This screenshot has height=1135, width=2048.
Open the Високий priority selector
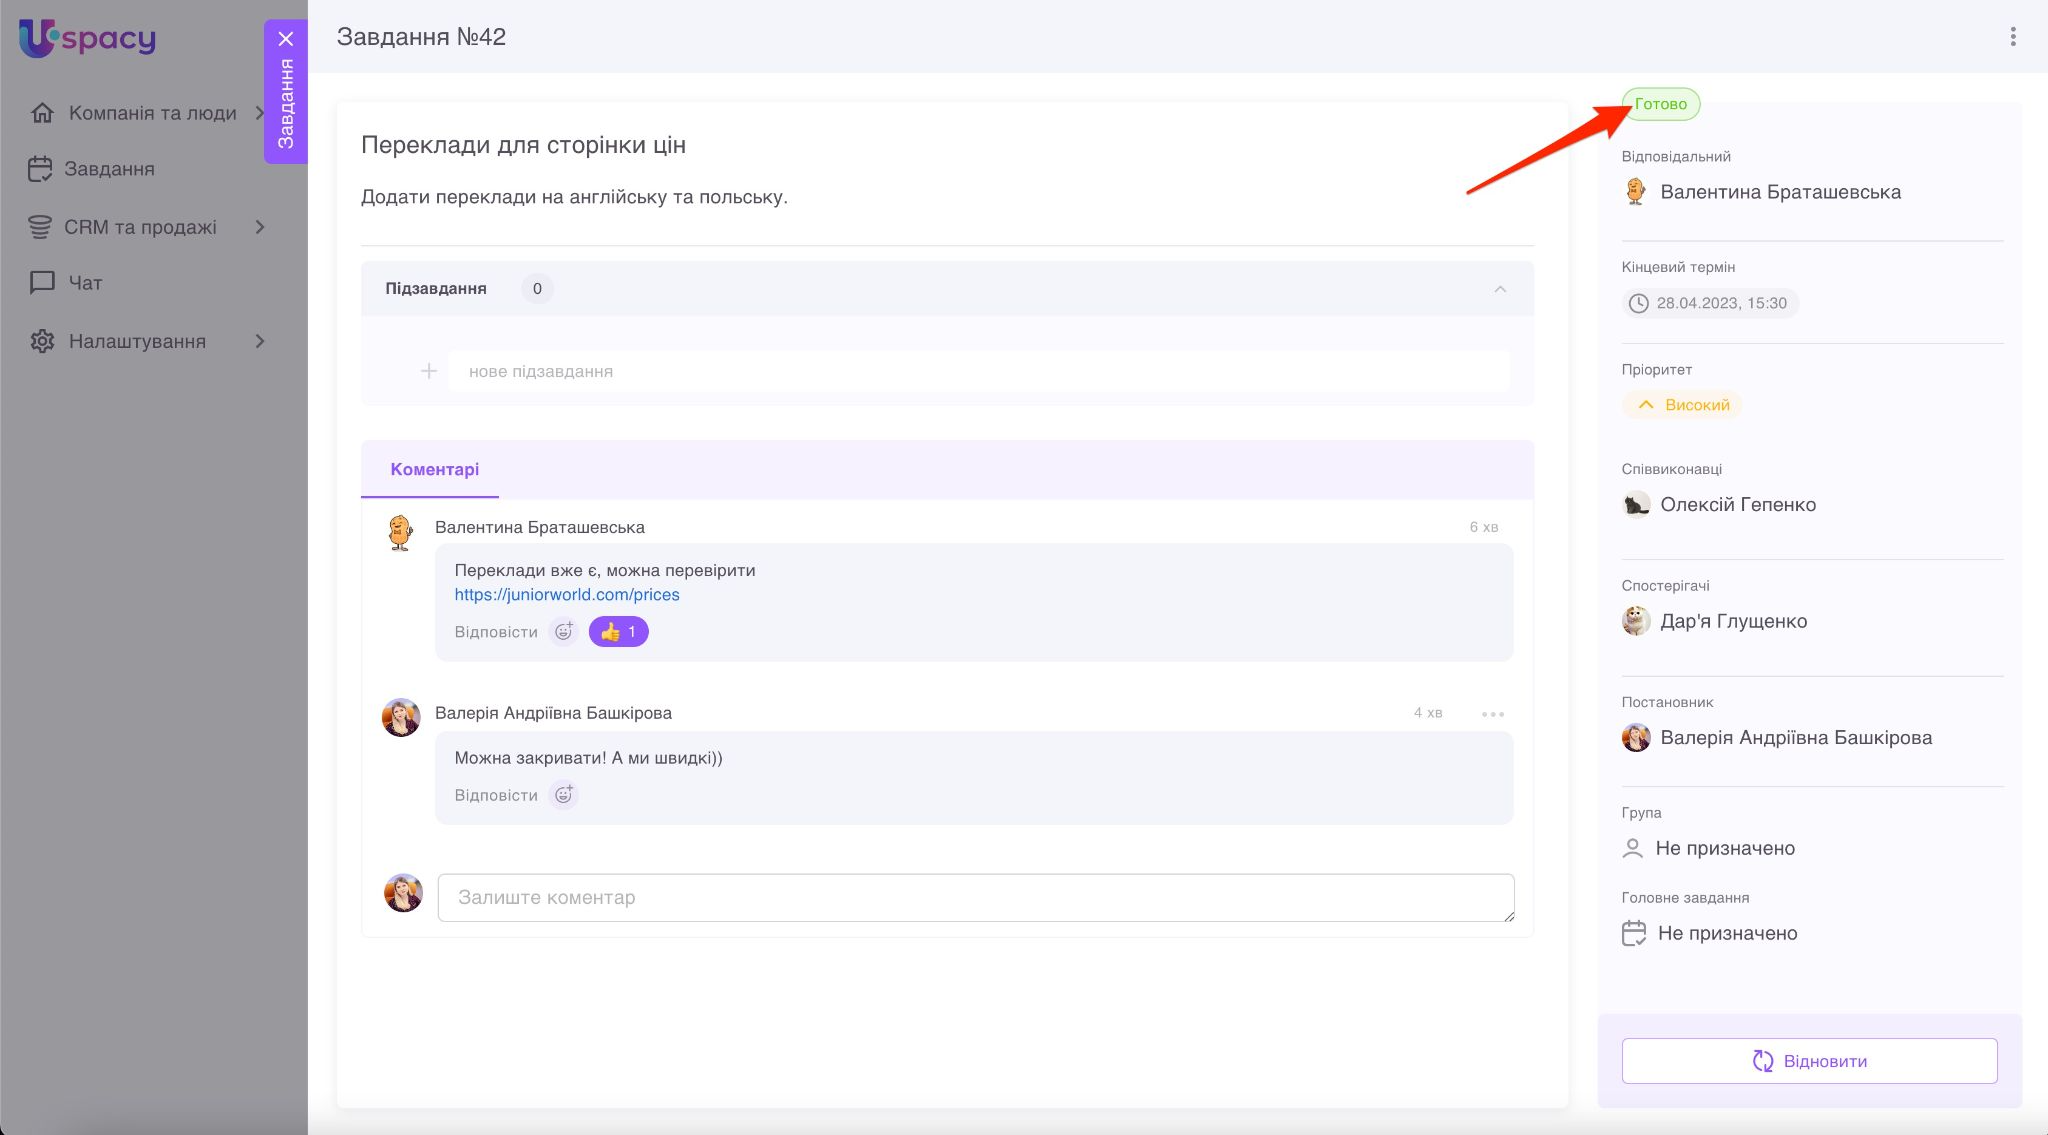1682,405
